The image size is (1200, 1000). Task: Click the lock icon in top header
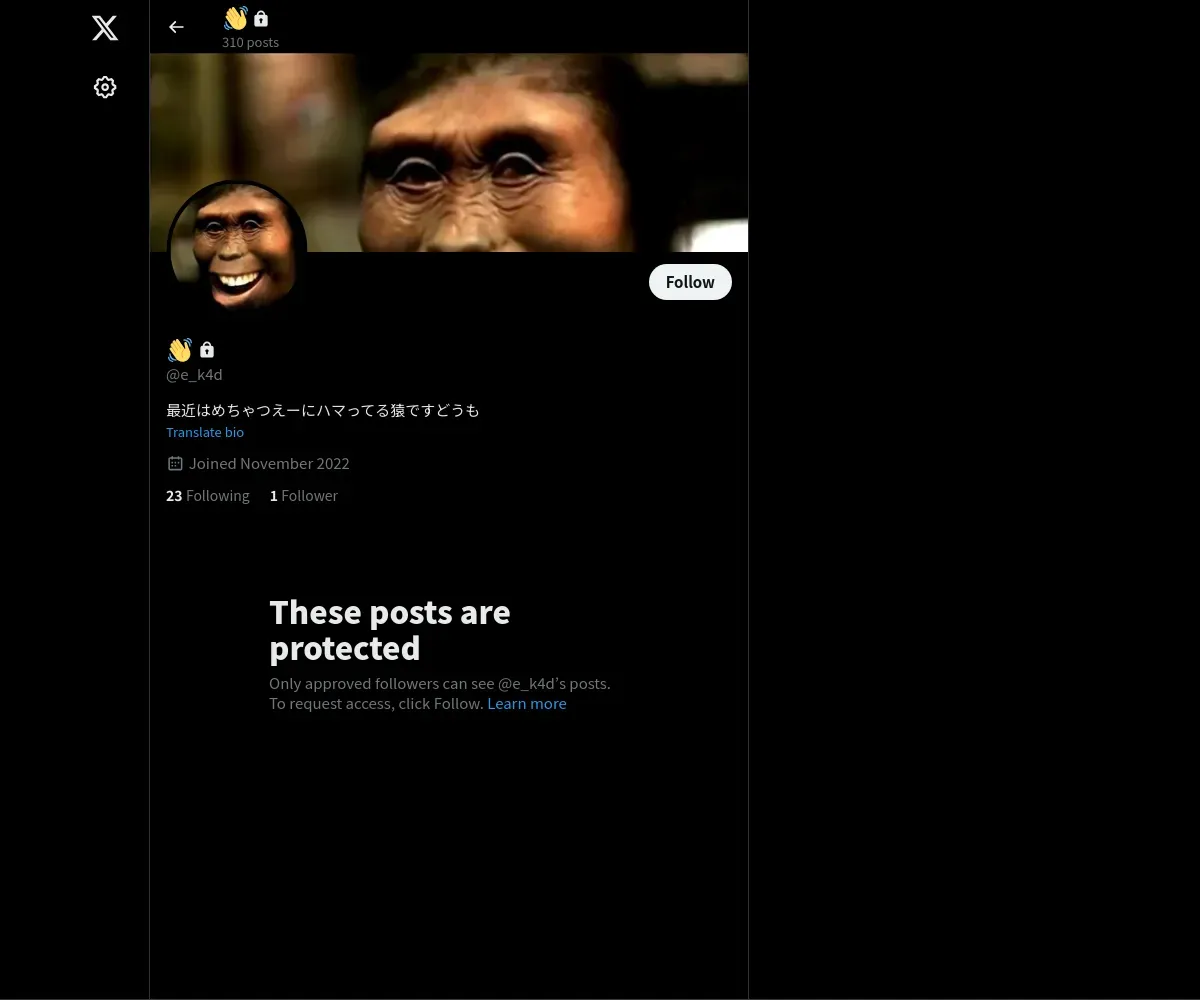click(x=261, y=18)
